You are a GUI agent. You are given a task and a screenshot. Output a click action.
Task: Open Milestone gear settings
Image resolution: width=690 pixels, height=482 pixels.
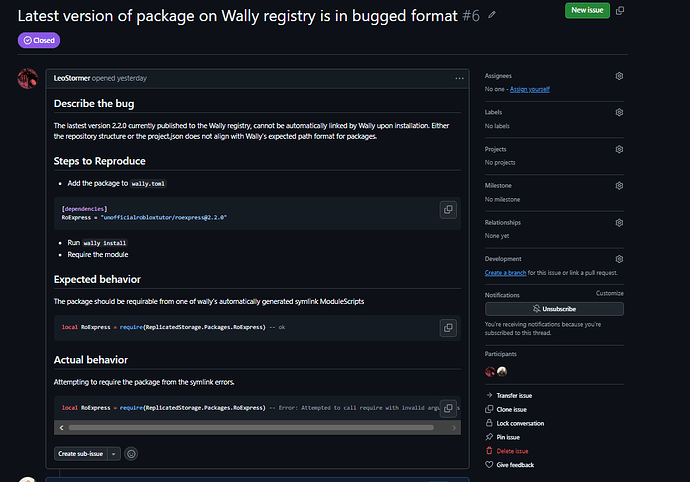[x=619, y=186]
